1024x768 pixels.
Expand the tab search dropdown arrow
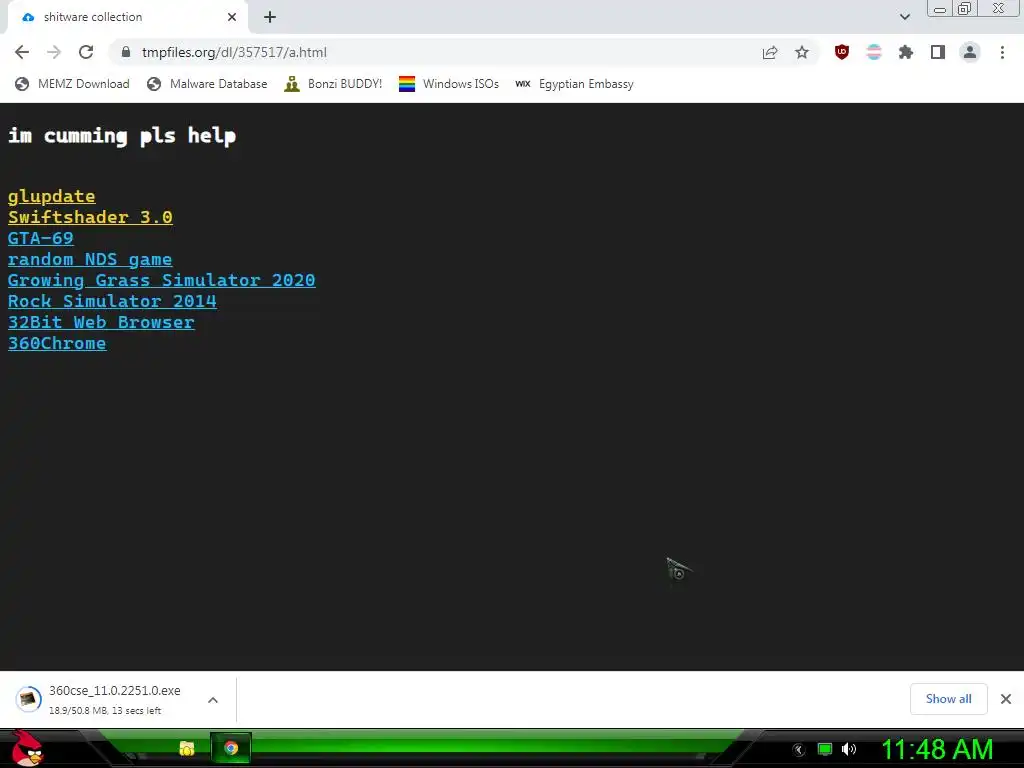point(904,17)
